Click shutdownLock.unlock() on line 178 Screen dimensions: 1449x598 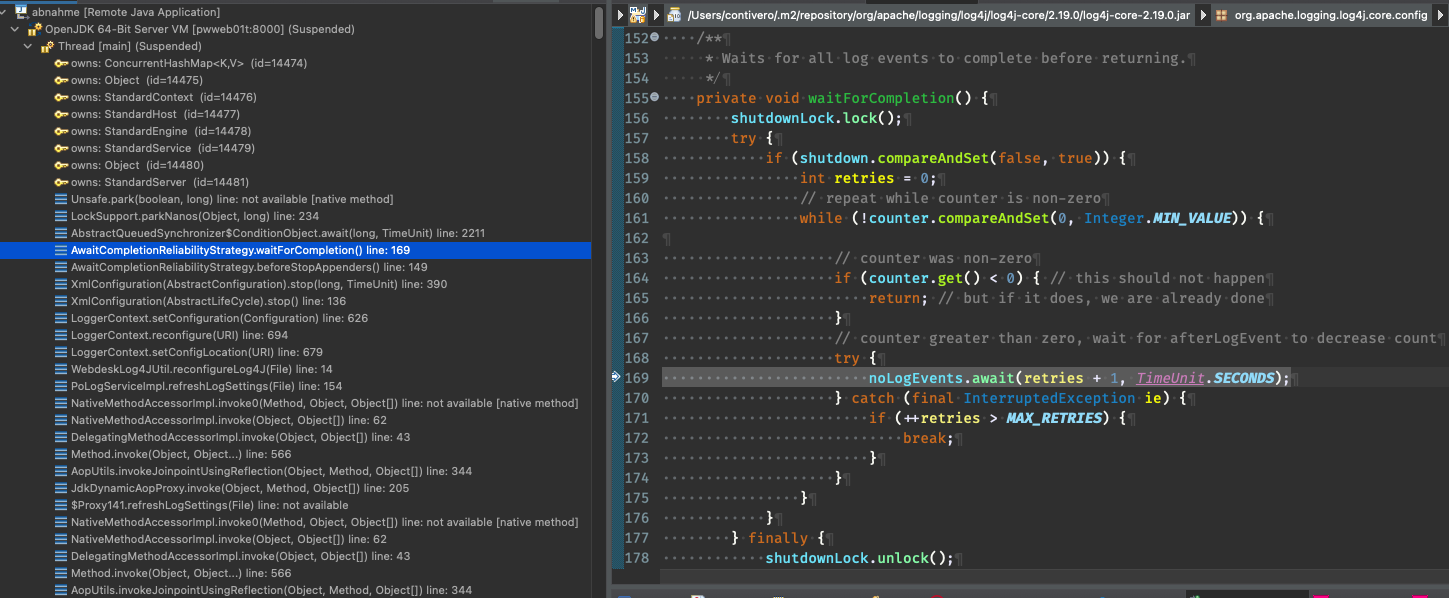coord(860,558)
